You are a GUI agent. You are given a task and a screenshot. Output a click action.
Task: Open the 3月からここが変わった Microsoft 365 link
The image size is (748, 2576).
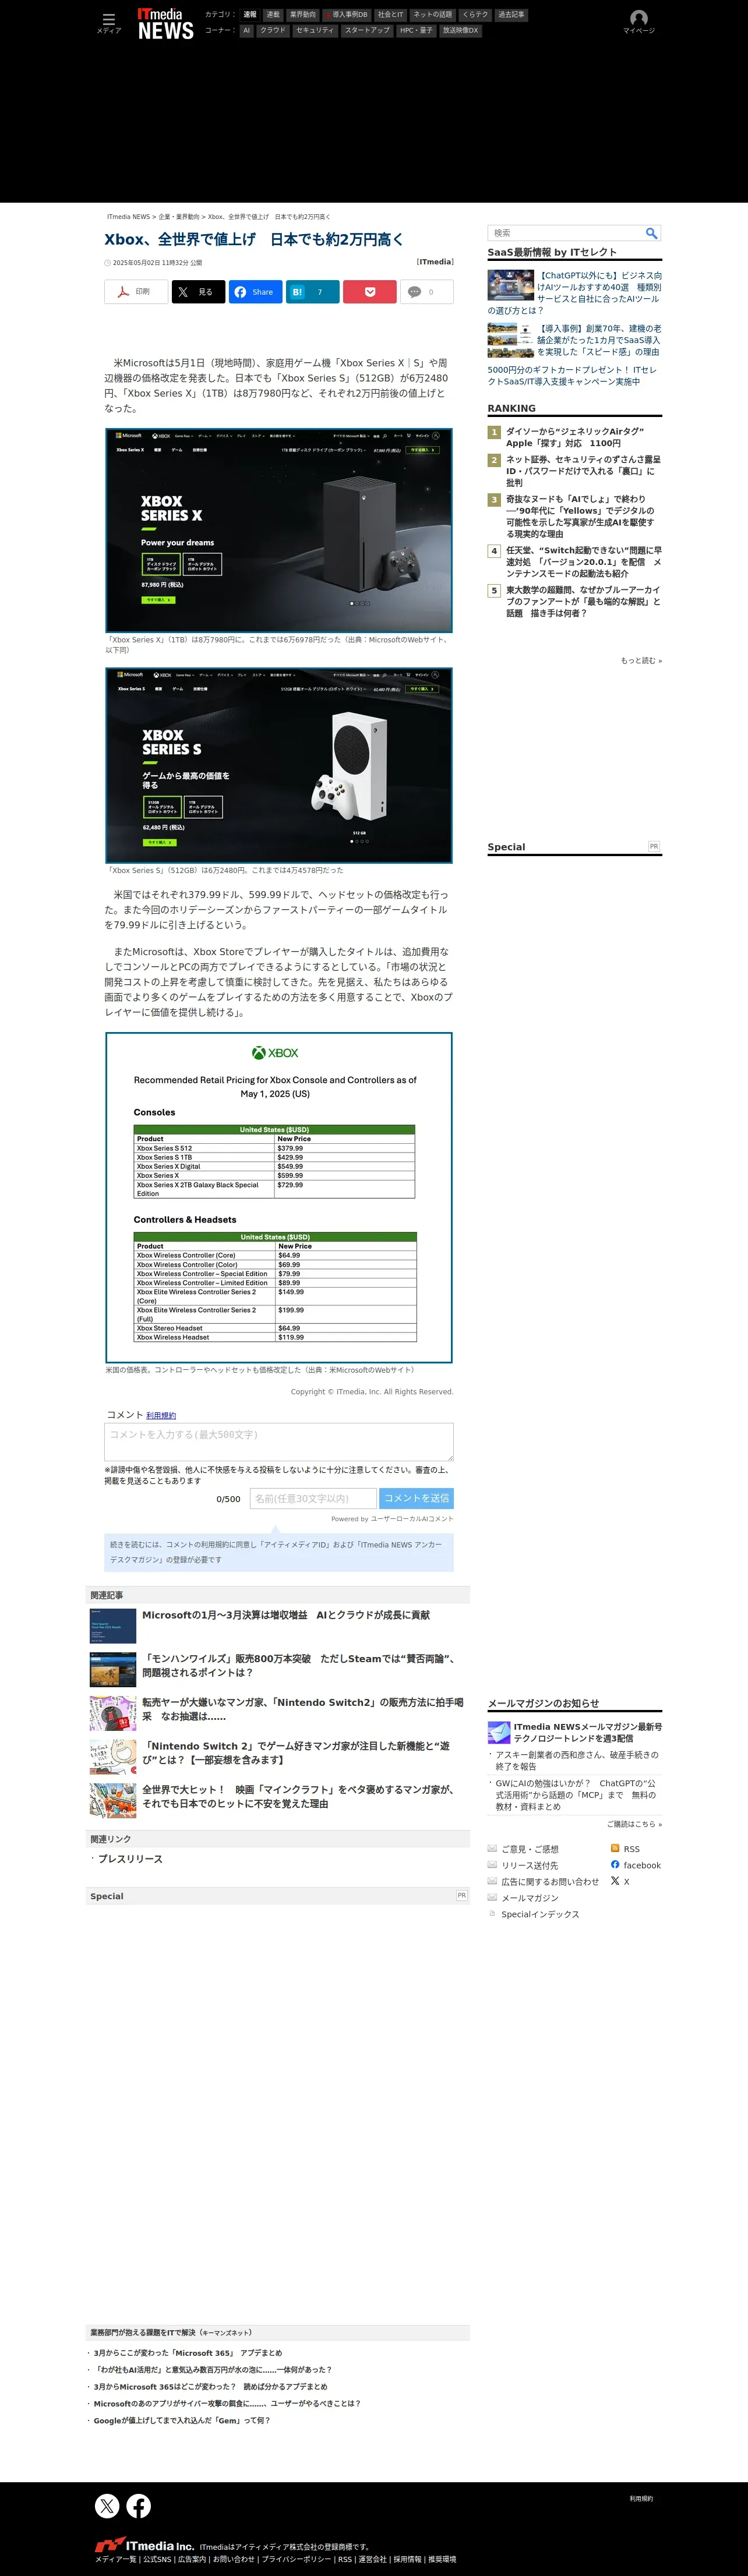coord(188,2353)
